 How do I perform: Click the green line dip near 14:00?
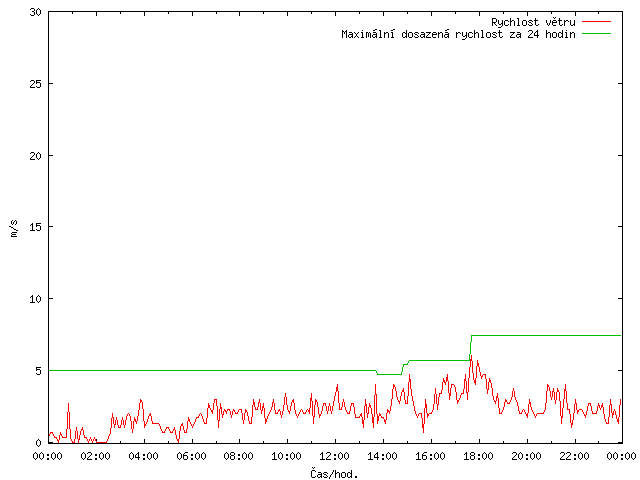389,374
